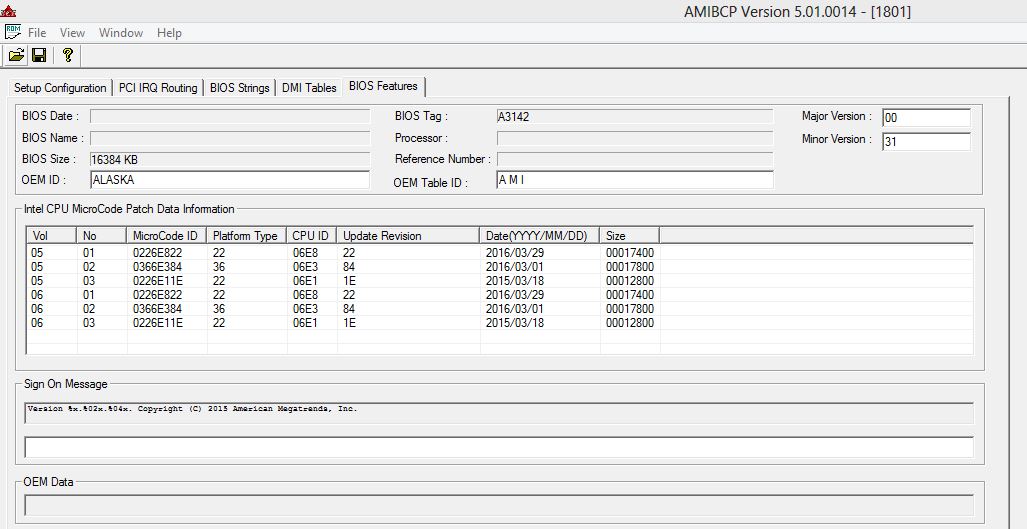This screenshot has height=529, width=1027.
Task: Switch to DMI Tables tab
Action: pyautogui.click(x=309, y=88)
